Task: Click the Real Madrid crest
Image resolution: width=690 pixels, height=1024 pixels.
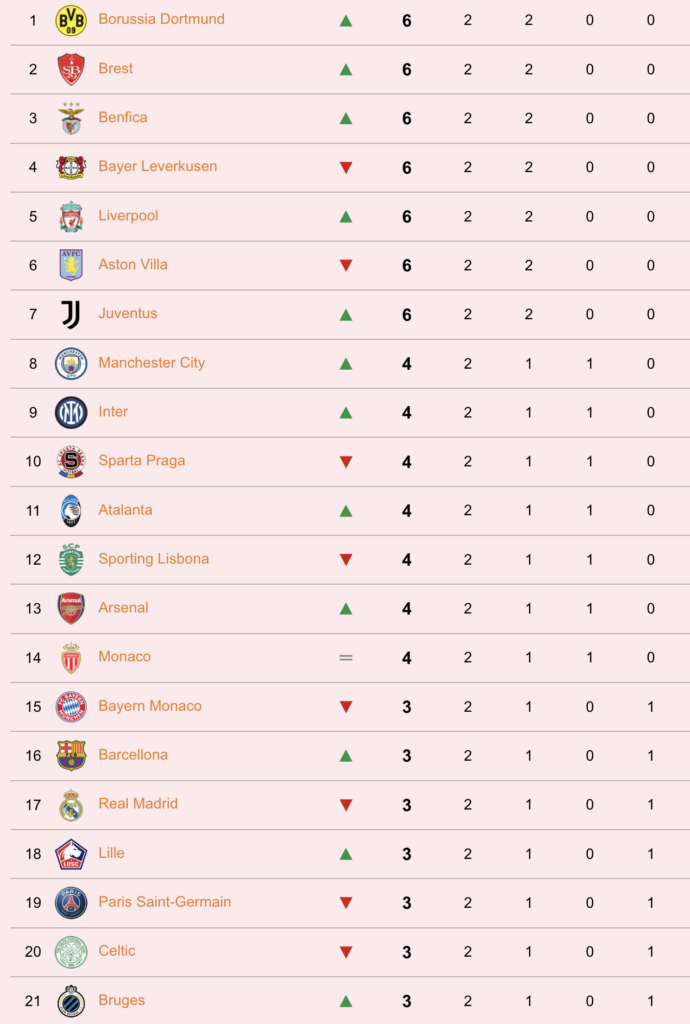Action: pos(71,805)
